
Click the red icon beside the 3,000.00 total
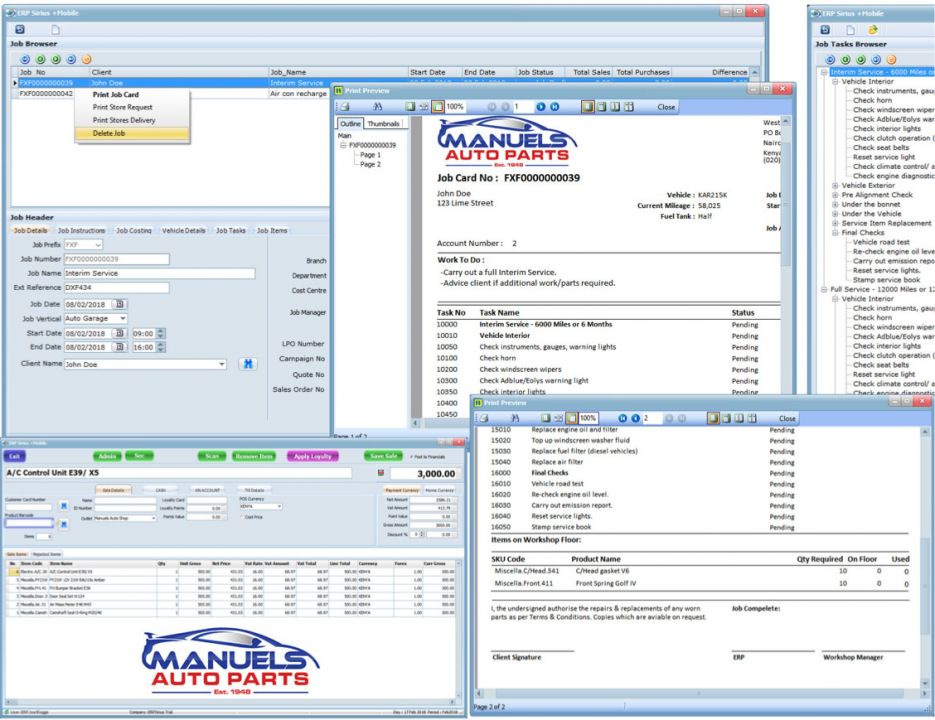[x=381, y=473]
